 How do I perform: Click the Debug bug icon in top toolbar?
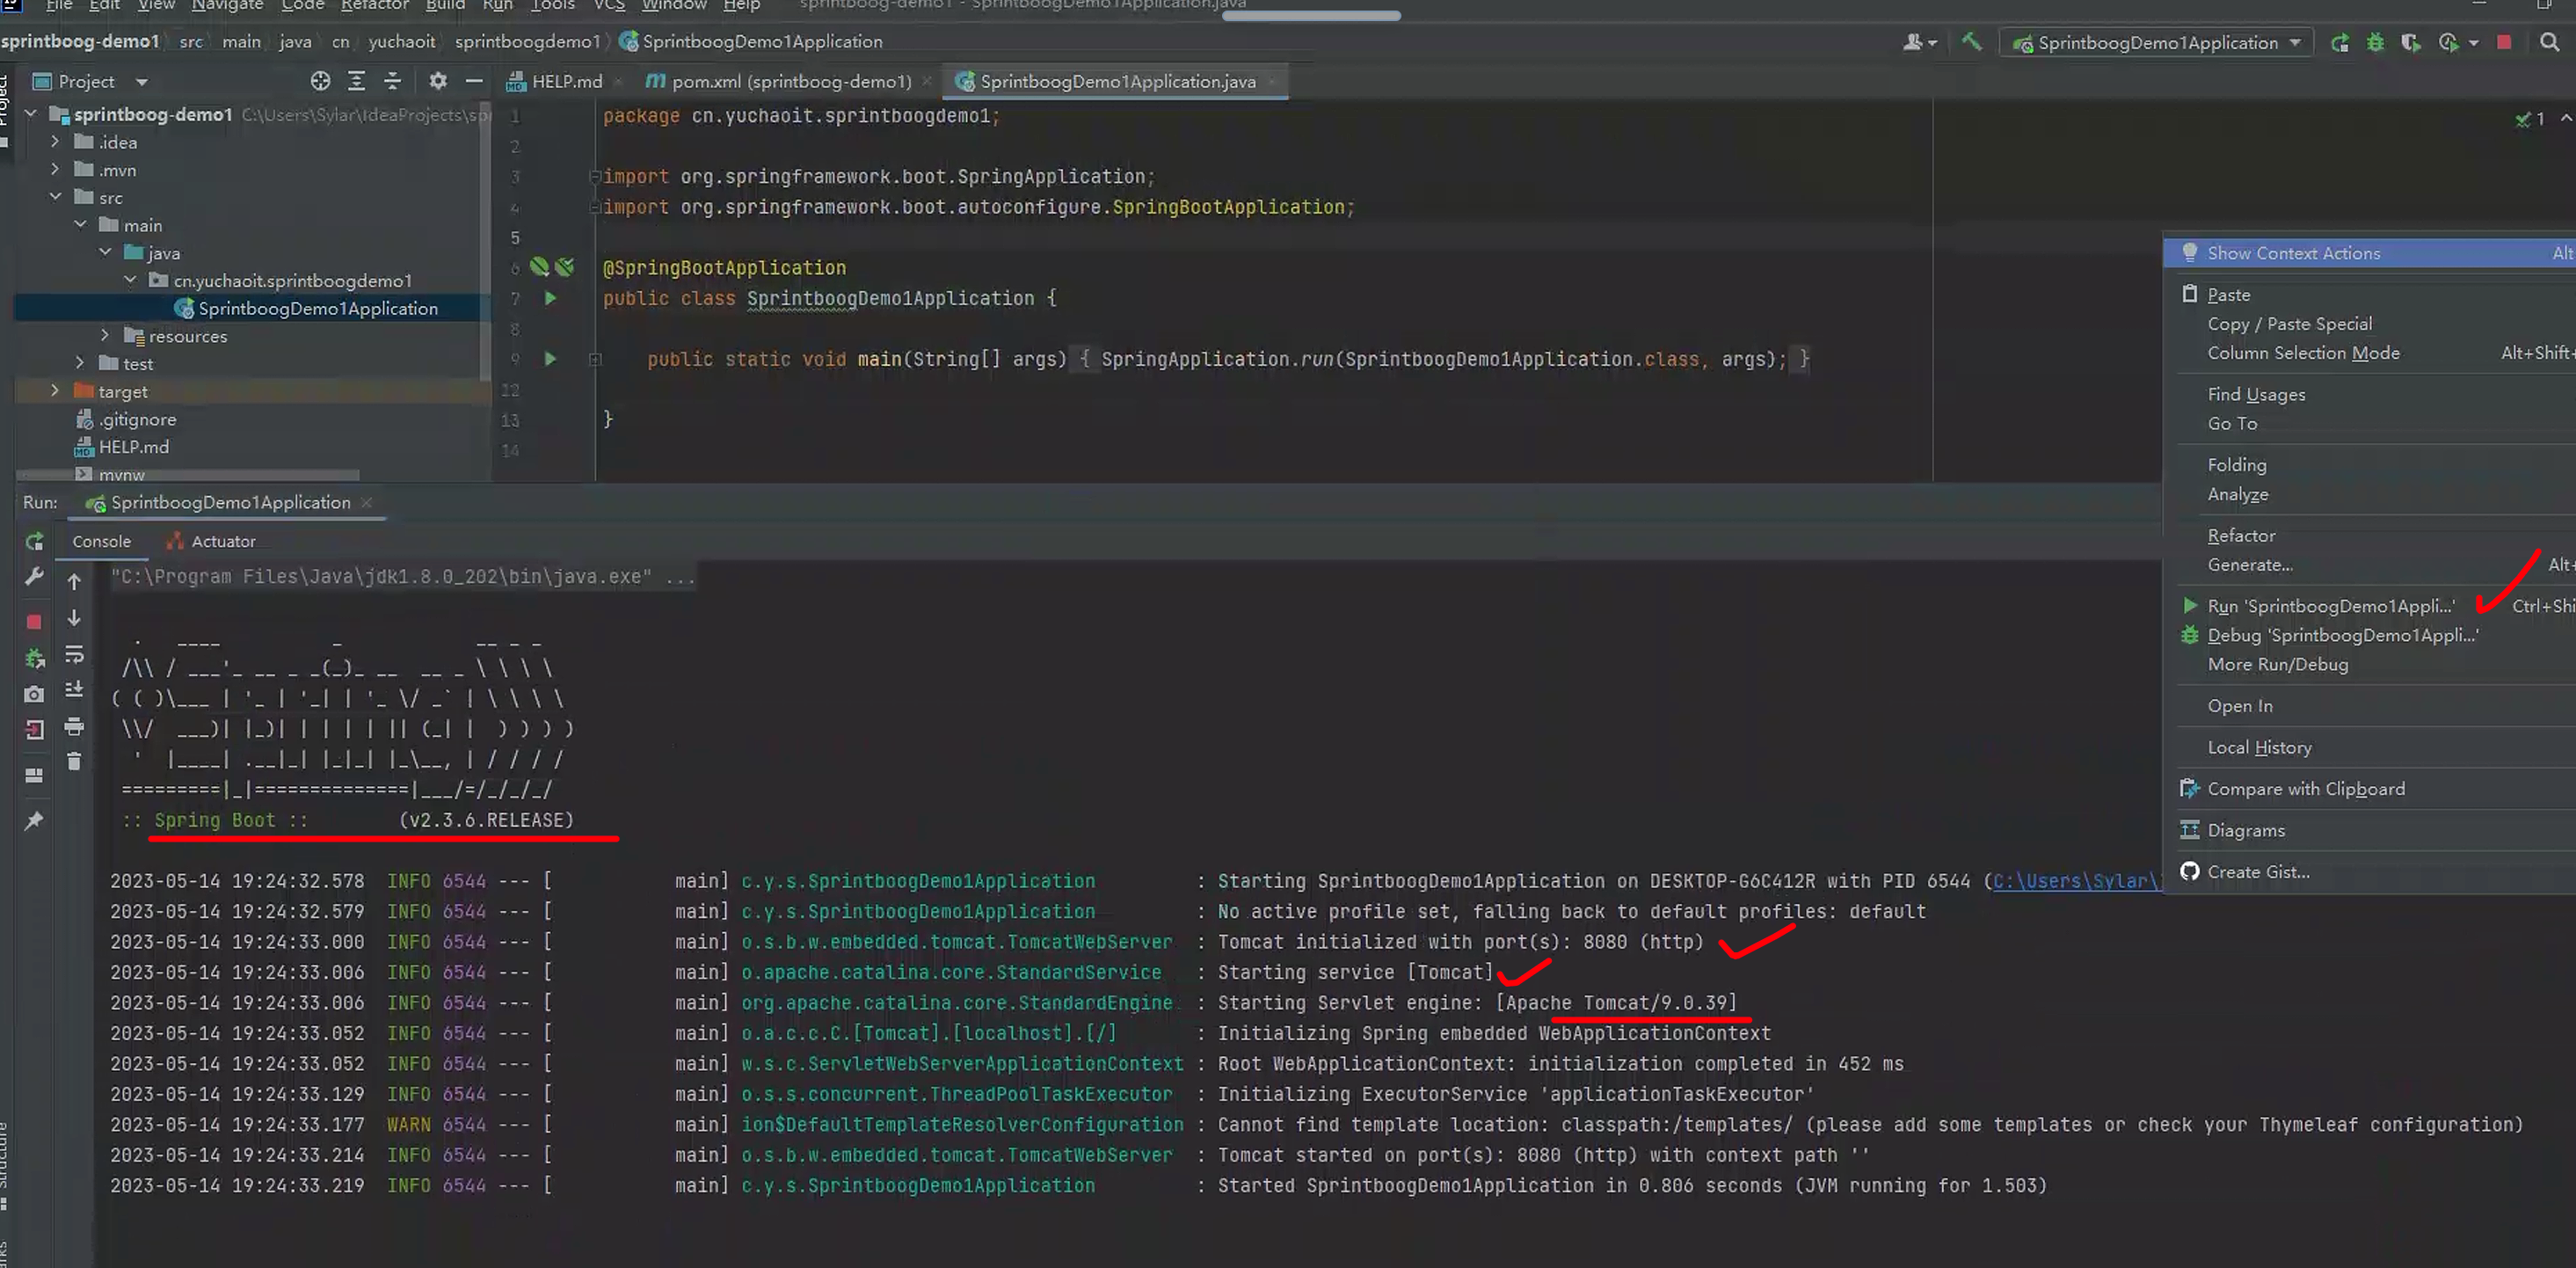pyautogui.click(x=2375, y=42)
